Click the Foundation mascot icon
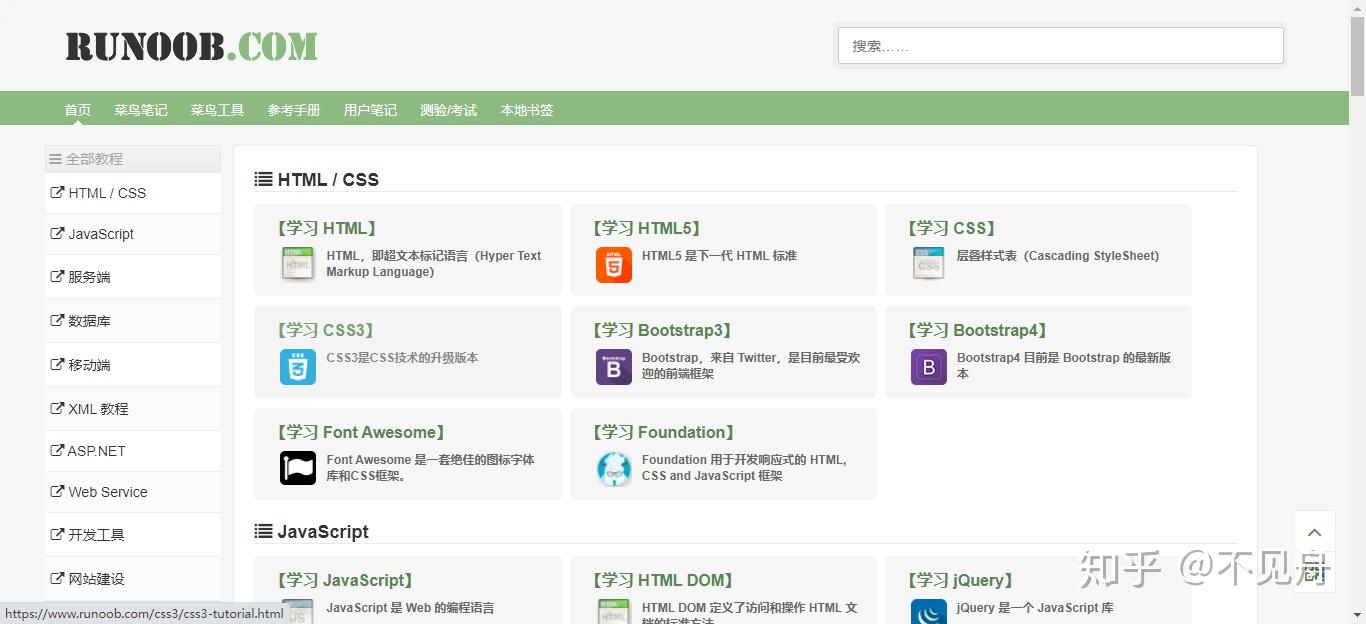 click(x=613, y=468)
